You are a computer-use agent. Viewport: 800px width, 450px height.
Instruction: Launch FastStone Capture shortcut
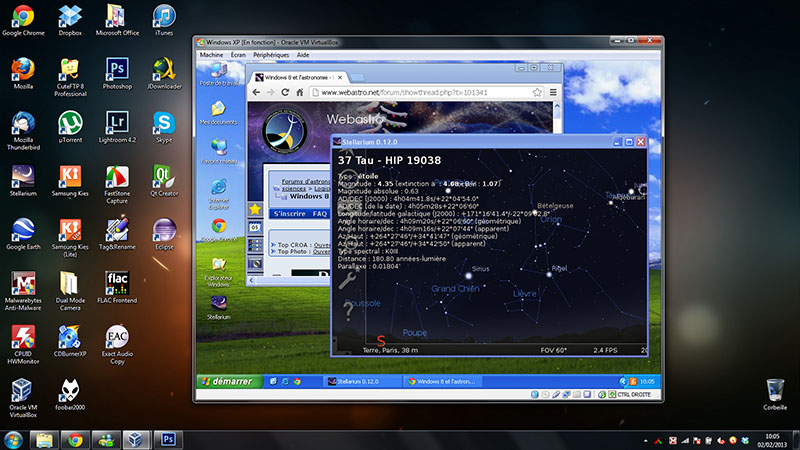[x=117, y=185]
